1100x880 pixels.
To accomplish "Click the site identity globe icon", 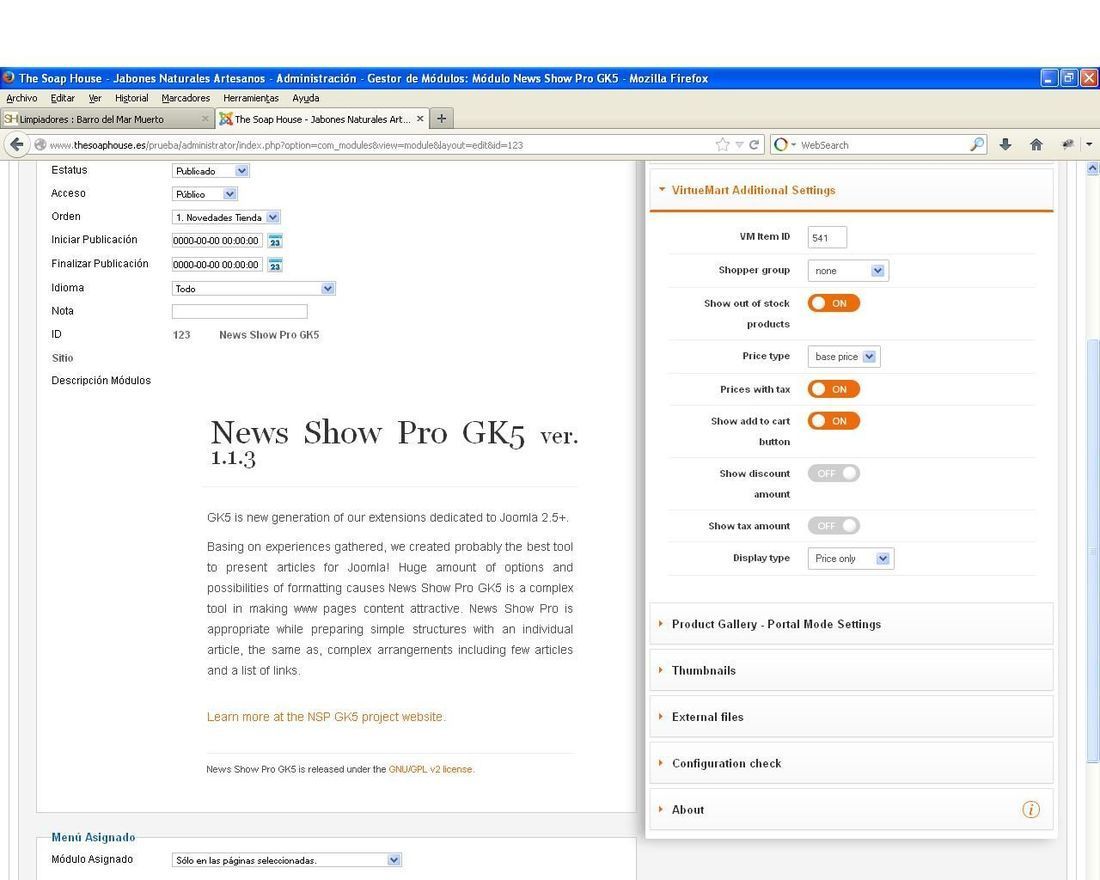I will pos(40,145).
